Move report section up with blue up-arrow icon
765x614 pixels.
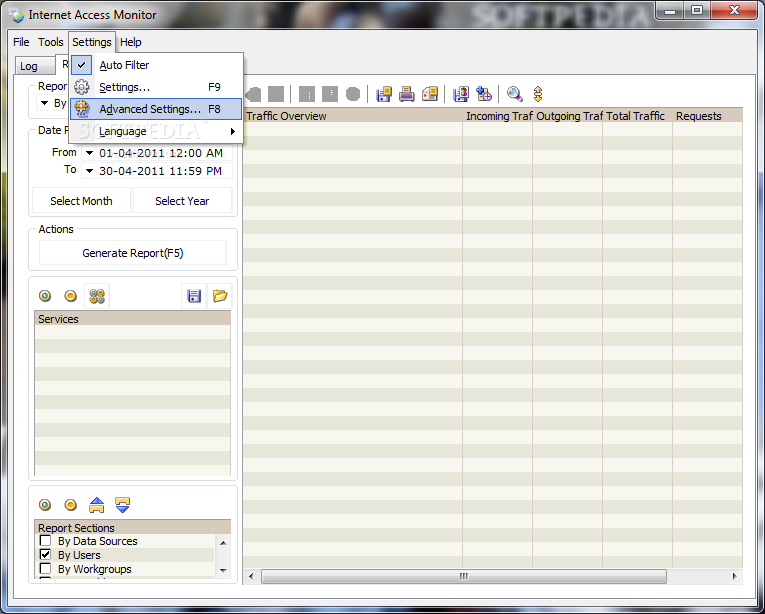pos(97,505)
